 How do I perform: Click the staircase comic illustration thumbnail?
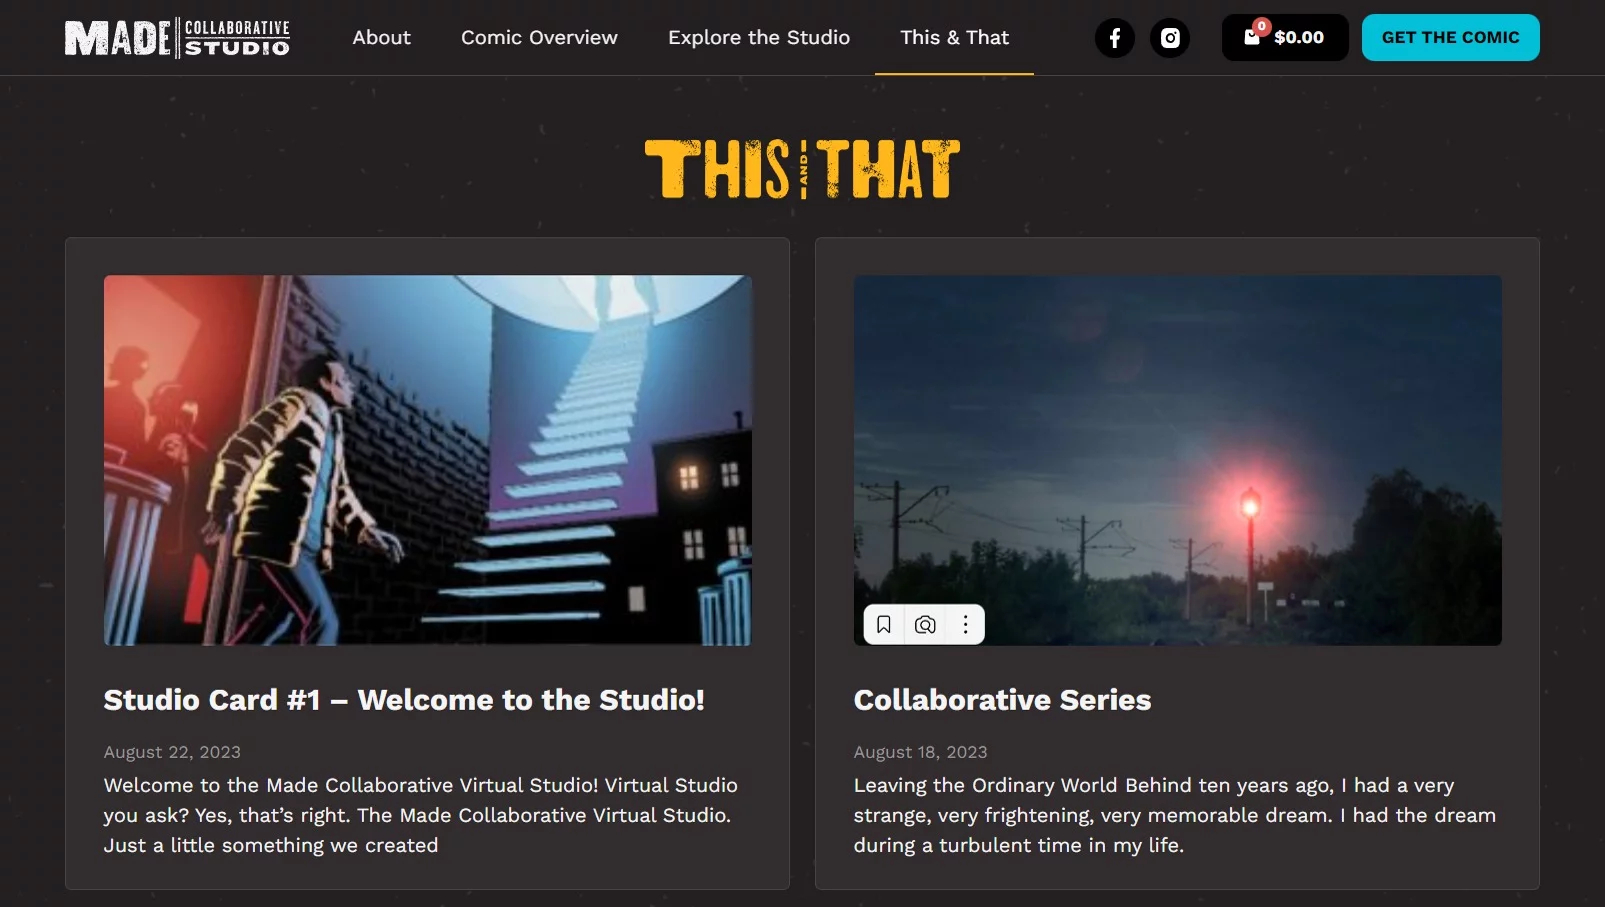428,460
